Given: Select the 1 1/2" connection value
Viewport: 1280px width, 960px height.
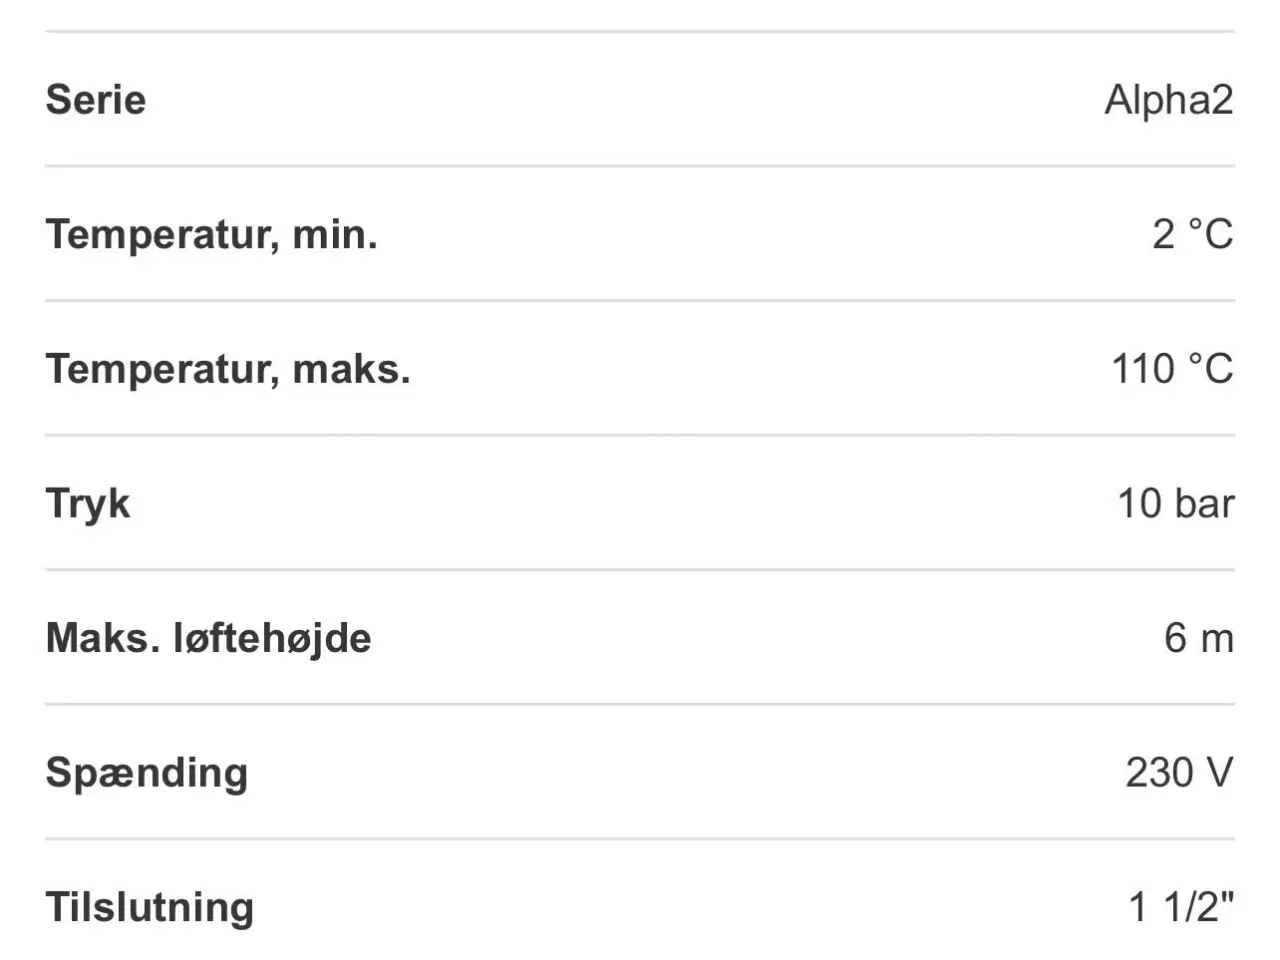Looking at the screenshot, I should tap(1181, 907).
